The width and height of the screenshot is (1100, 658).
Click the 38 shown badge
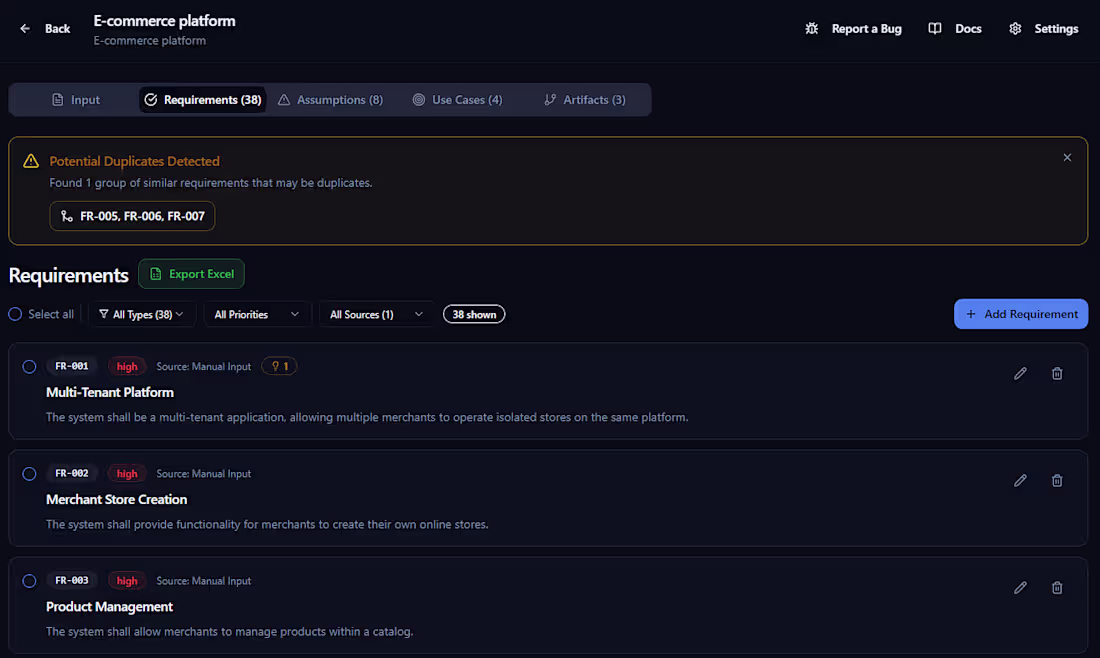(474, 314)
